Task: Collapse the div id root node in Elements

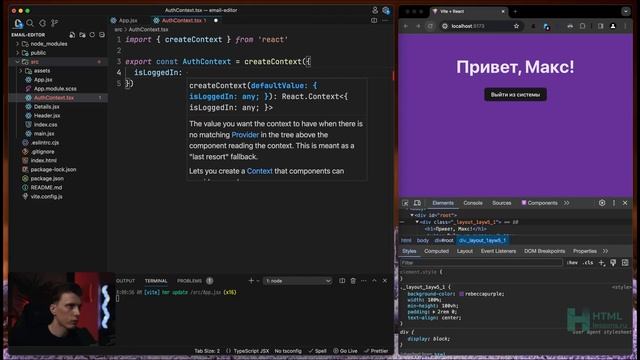Action: (x=412, y=215)
